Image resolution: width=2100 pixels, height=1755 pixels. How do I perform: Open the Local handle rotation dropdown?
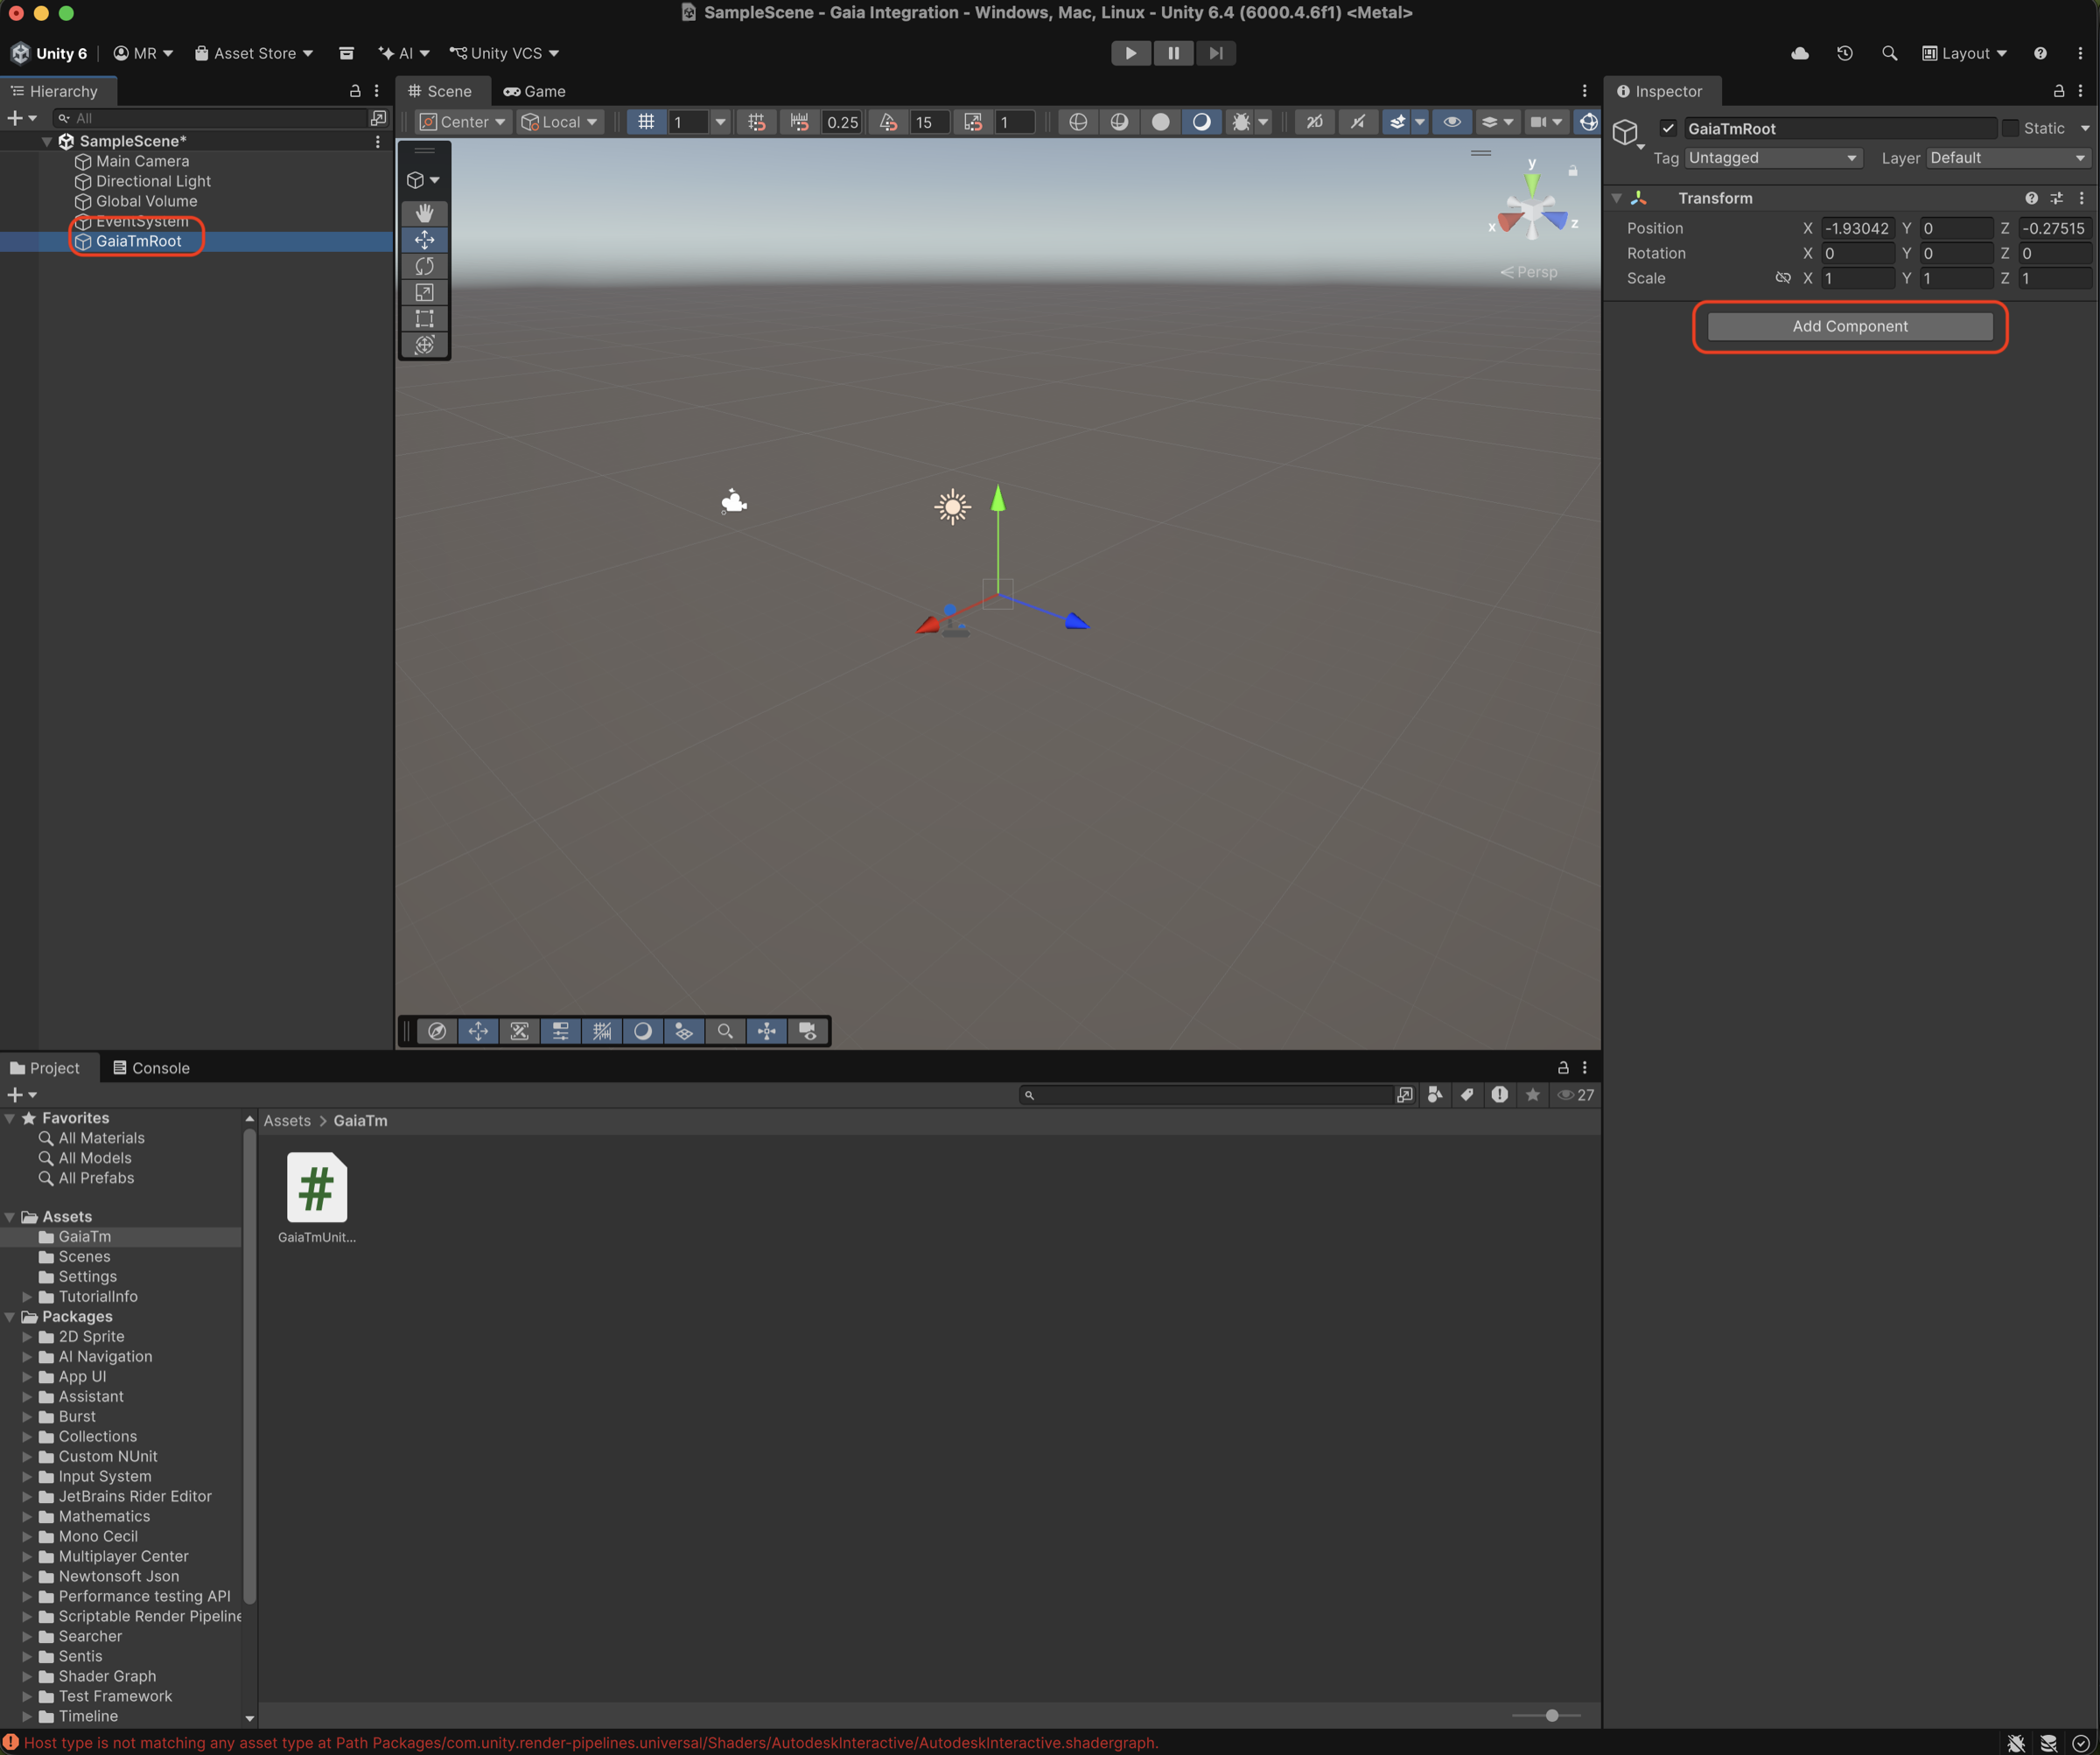point(559,122)
